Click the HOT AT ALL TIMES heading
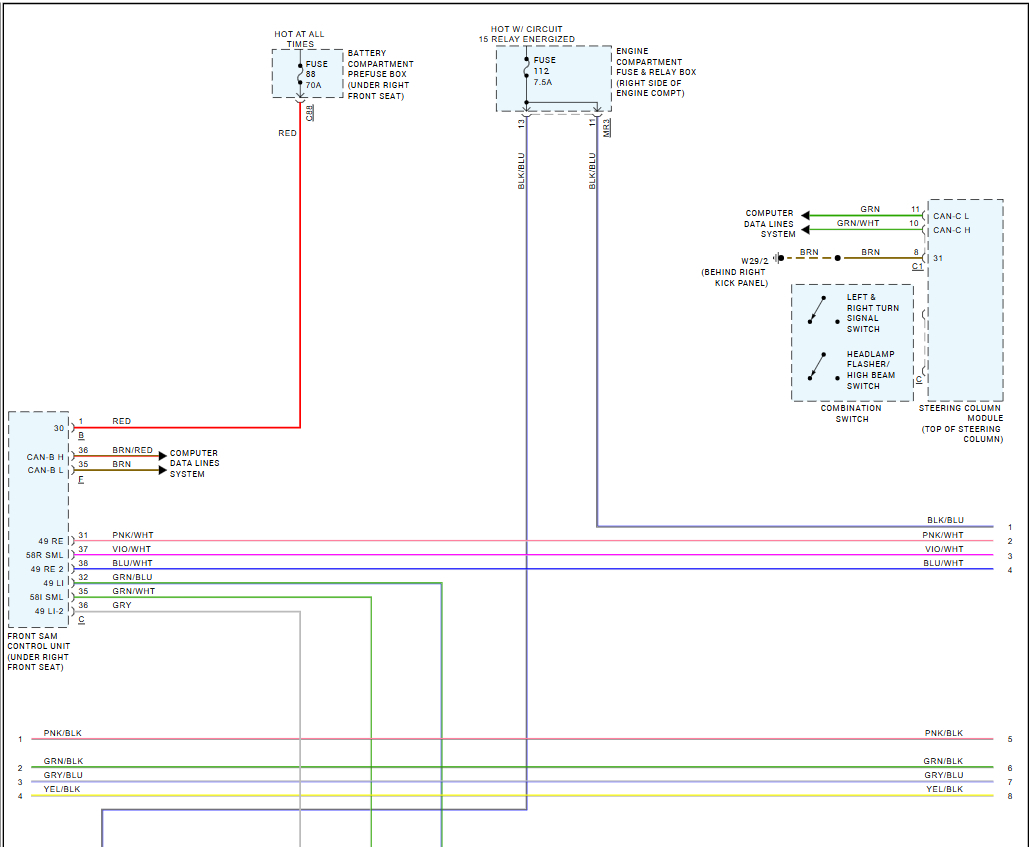The width and height of the screenshot is (1029, 847). point(300,39)
